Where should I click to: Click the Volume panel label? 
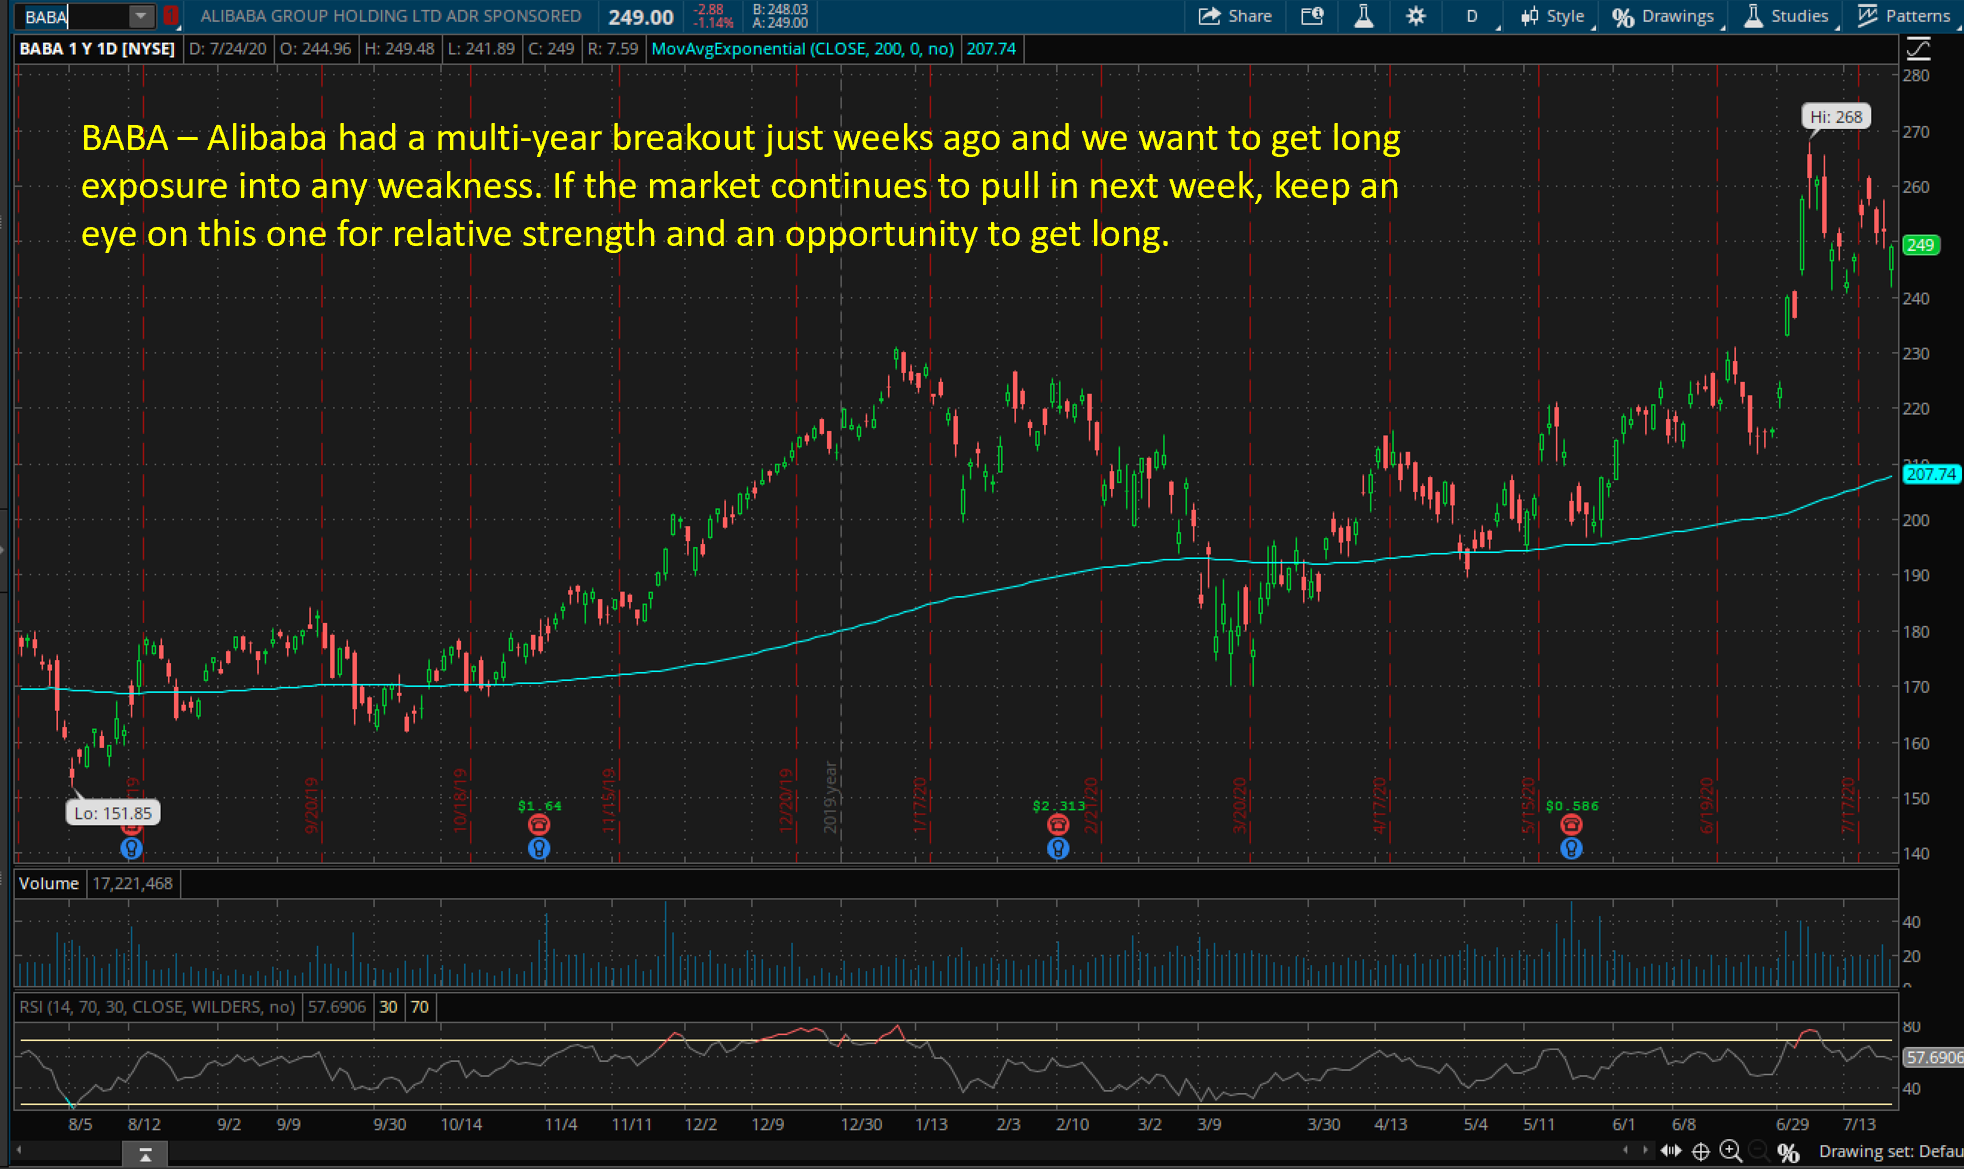(48, 883)
